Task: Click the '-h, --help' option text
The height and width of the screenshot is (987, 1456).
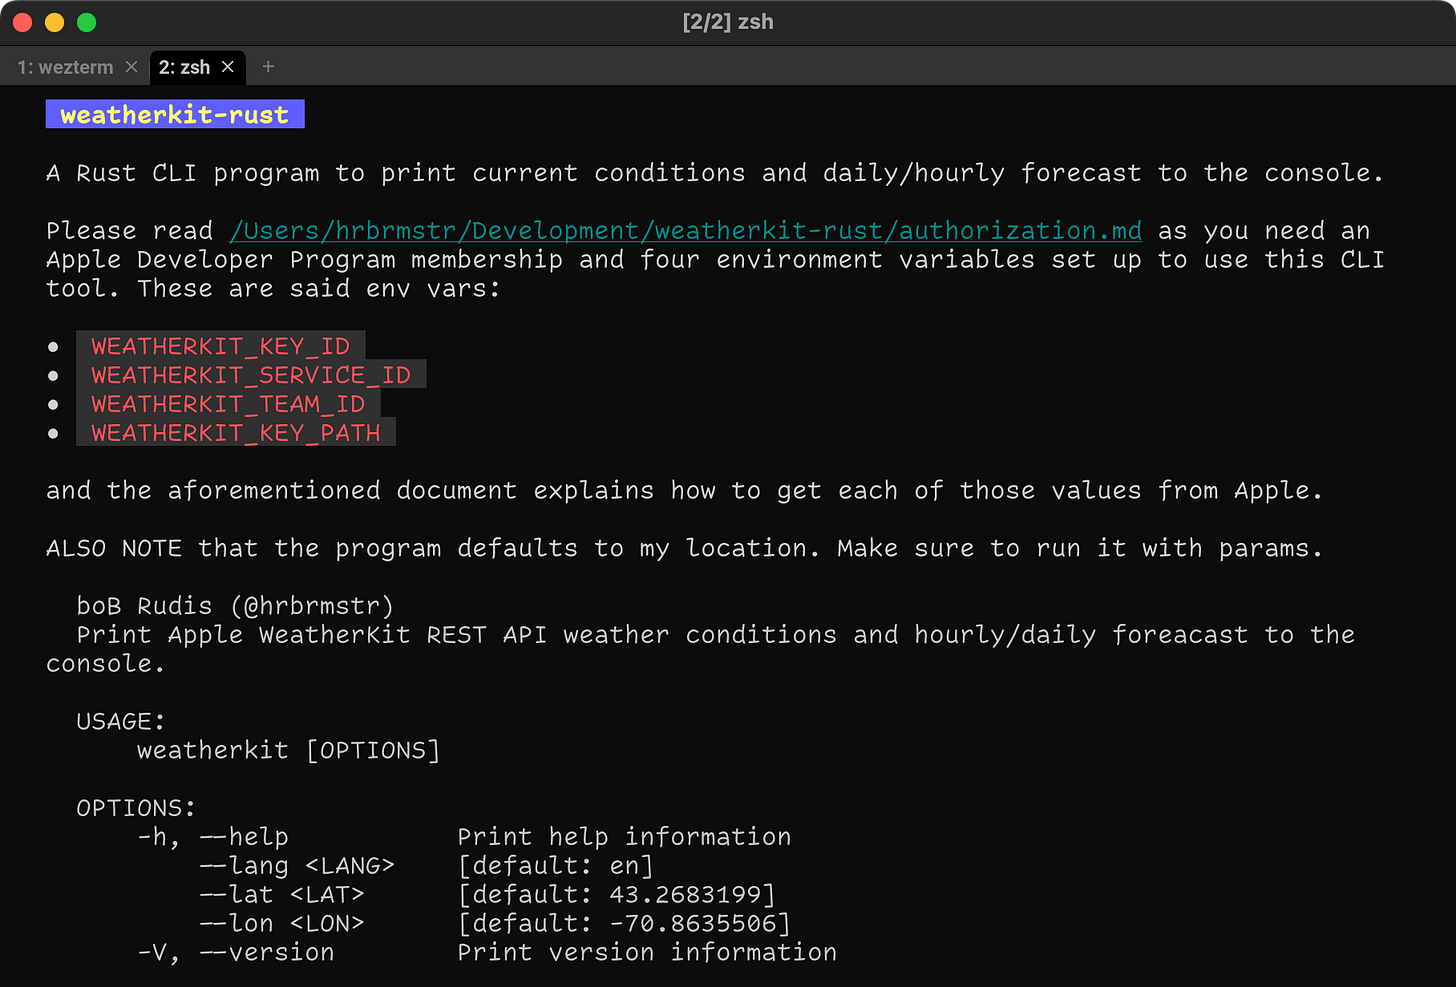Action: pyautogui.click(x=213, y=837)
